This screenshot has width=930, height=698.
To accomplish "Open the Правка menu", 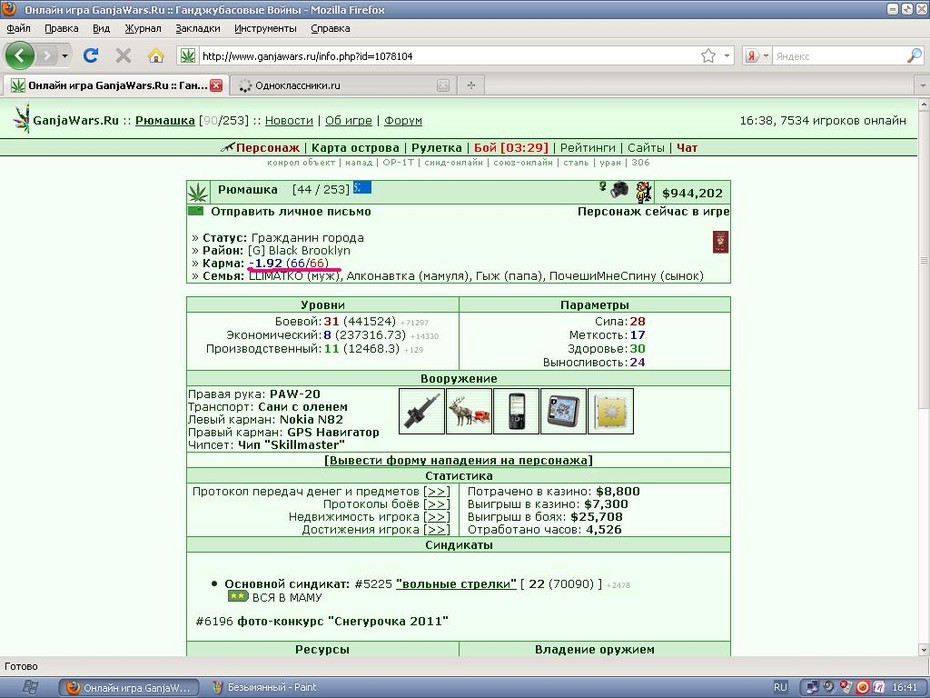I will (x=61, y=28).
